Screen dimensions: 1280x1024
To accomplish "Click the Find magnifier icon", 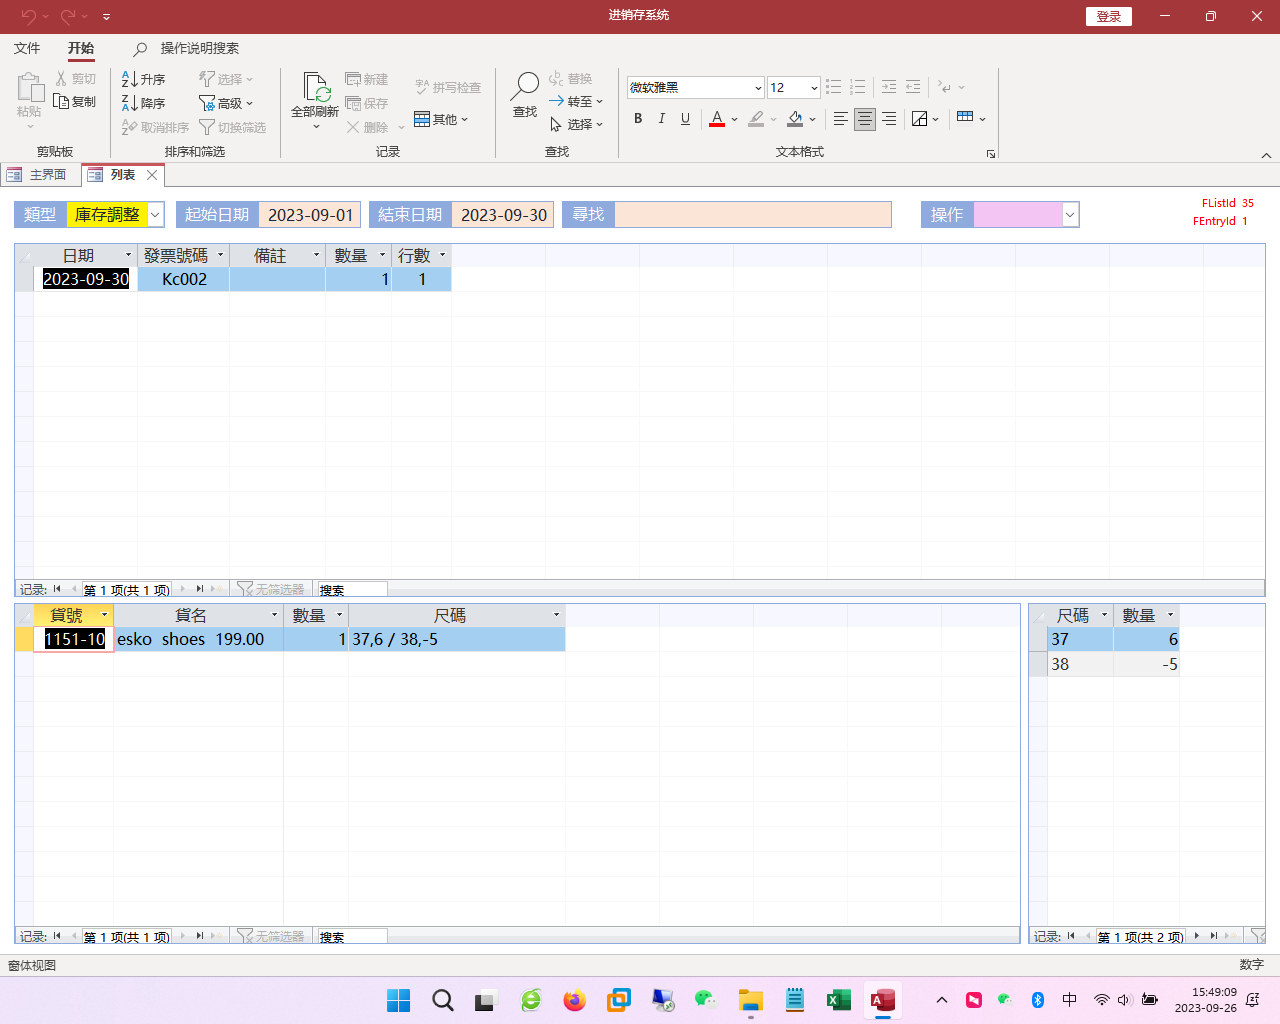I will 525,87.
